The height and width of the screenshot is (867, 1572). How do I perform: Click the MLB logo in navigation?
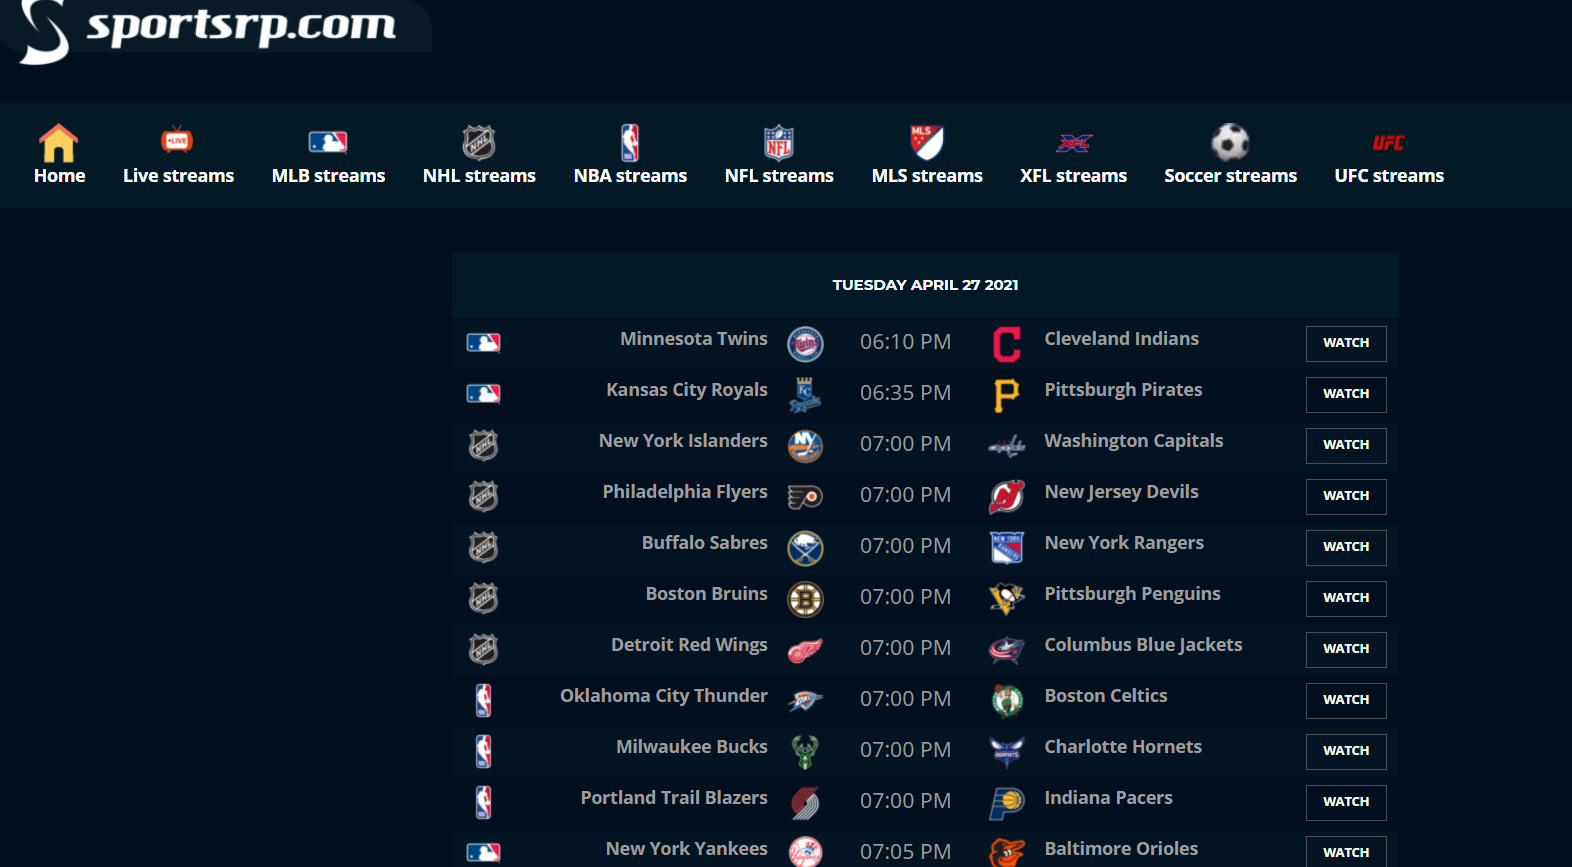(x=328, y=142)
